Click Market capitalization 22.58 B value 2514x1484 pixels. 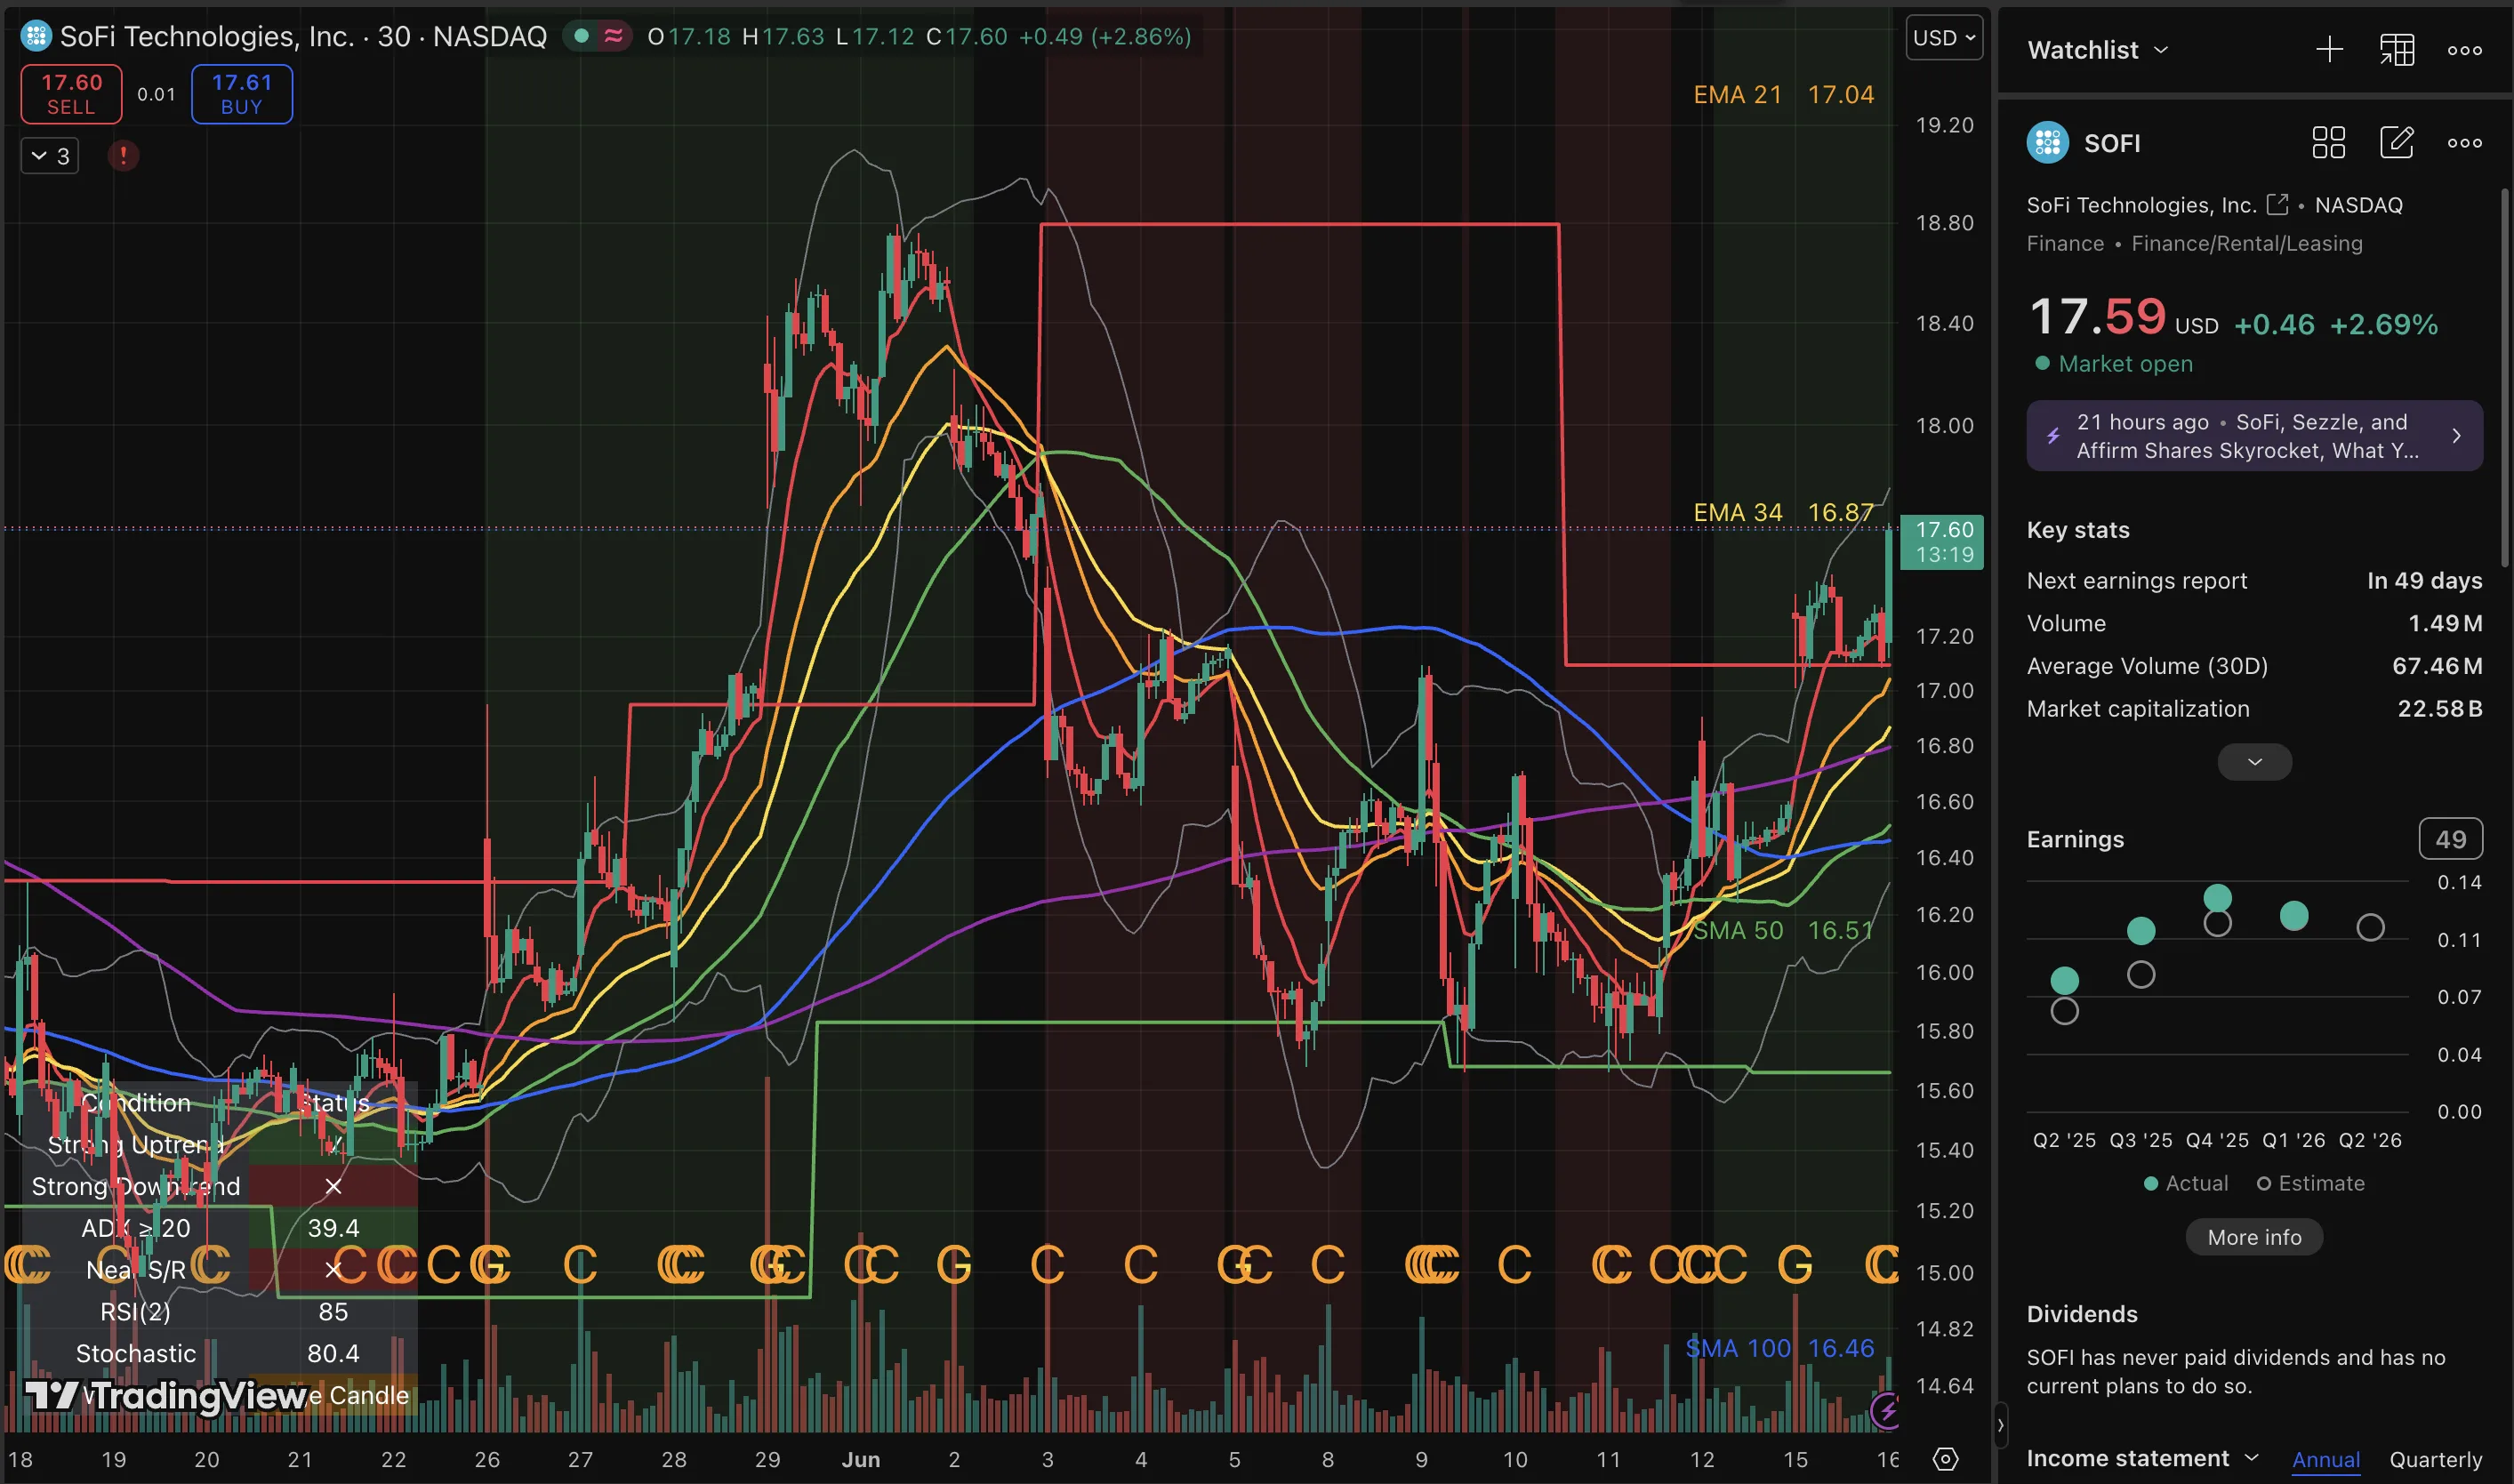pos(2439,709)
